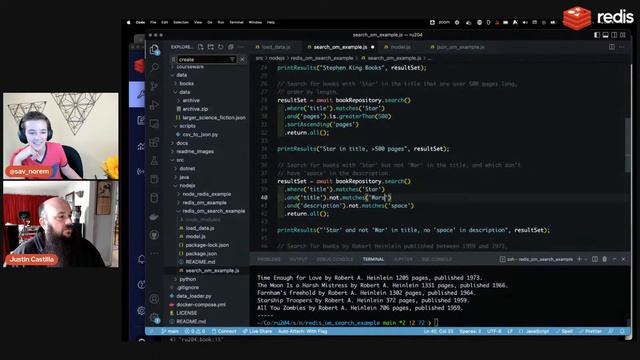Viewport: 640px width, 360px height.
Task: Click New File icon in Explorer header
Action: pos(200,47)
